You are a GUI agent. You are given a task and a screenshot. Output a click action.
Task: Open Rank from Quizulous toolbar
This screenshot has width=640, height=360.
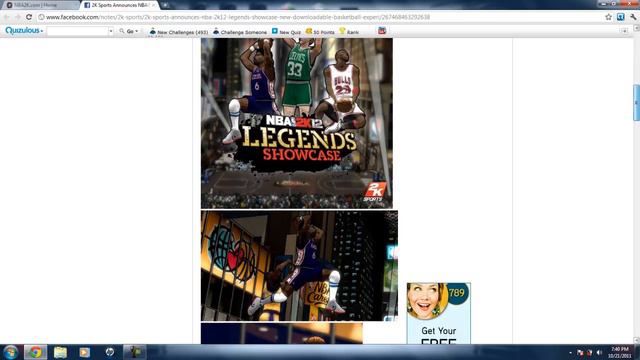click(349, 31)
